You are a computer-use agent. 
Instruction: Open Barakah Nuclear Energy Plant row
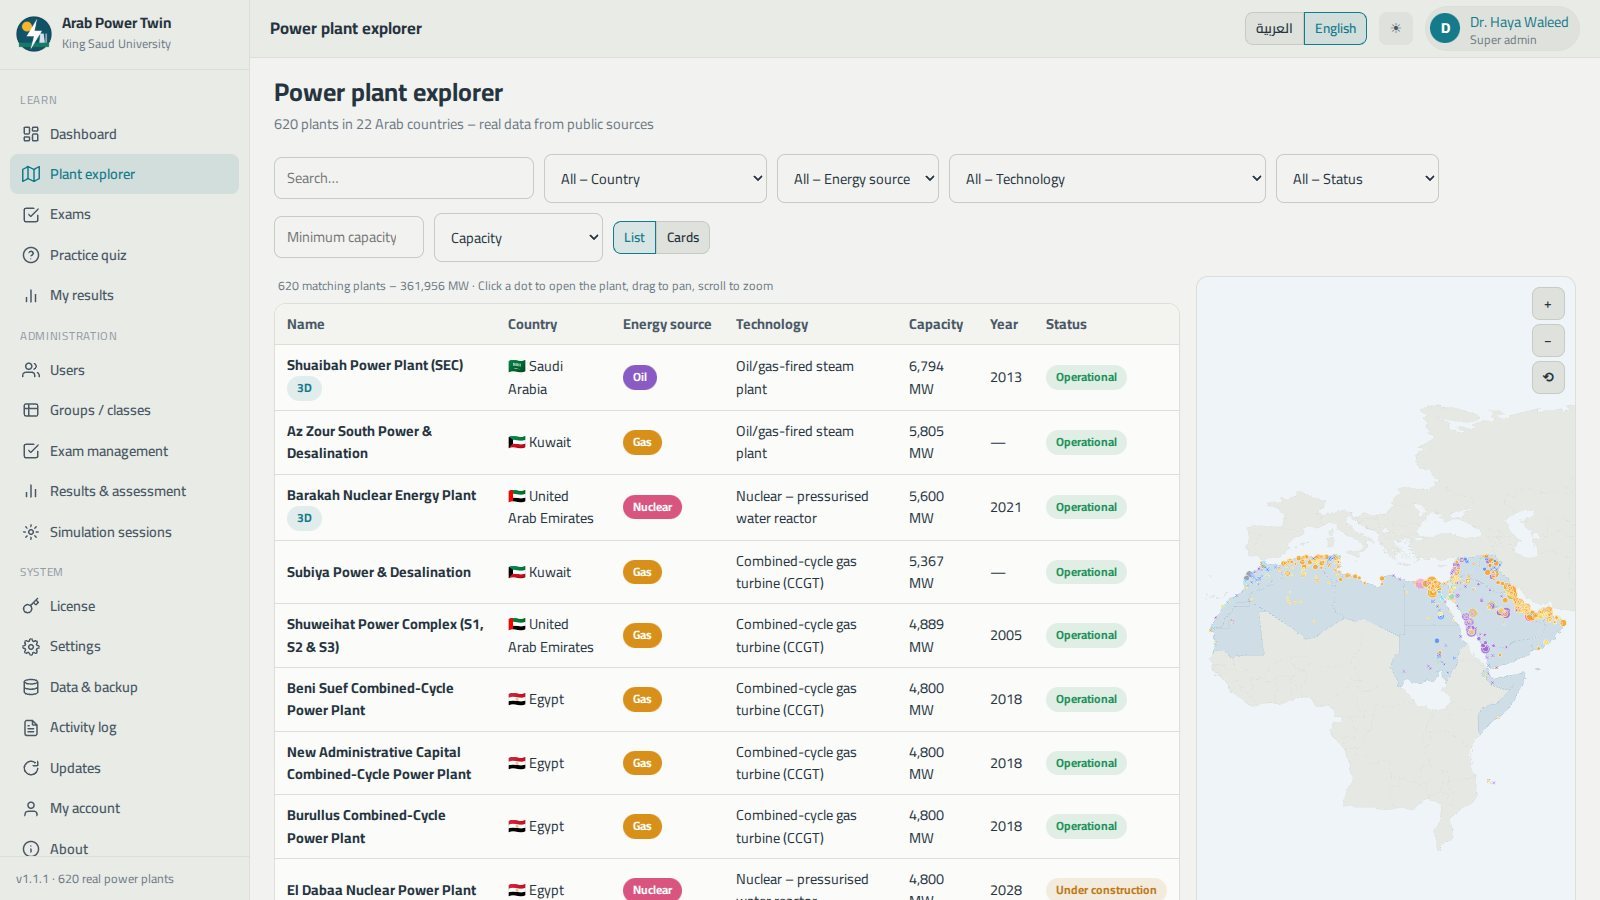click(x=727, y=507)
